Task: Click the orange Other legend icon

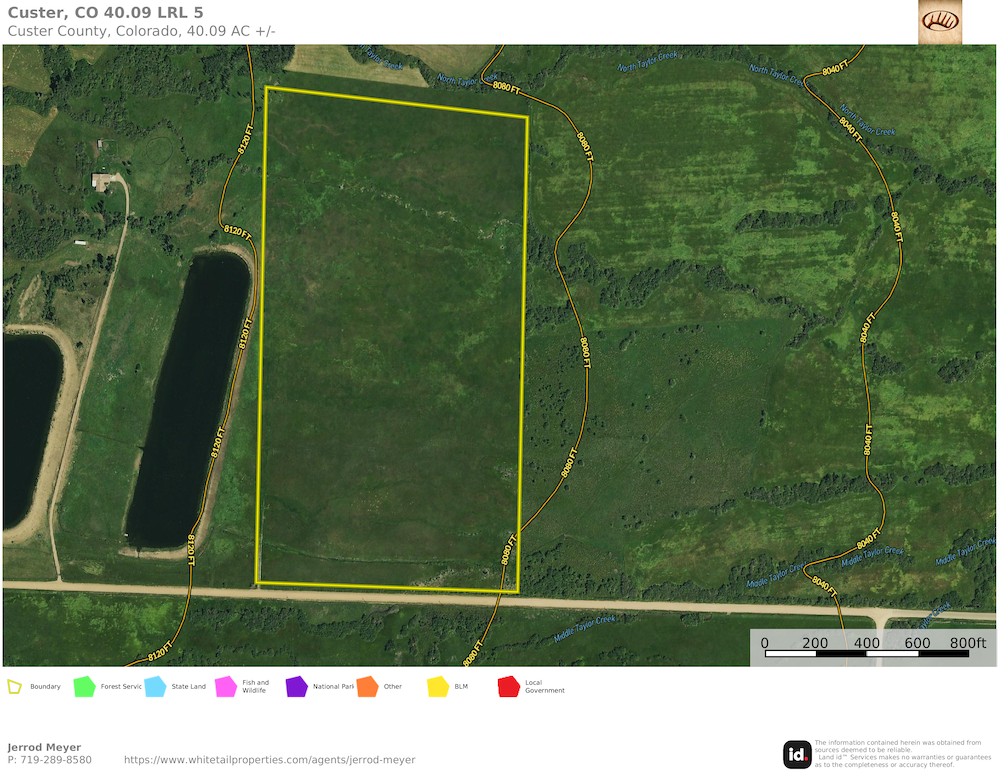Action: (x=367, y=687)
